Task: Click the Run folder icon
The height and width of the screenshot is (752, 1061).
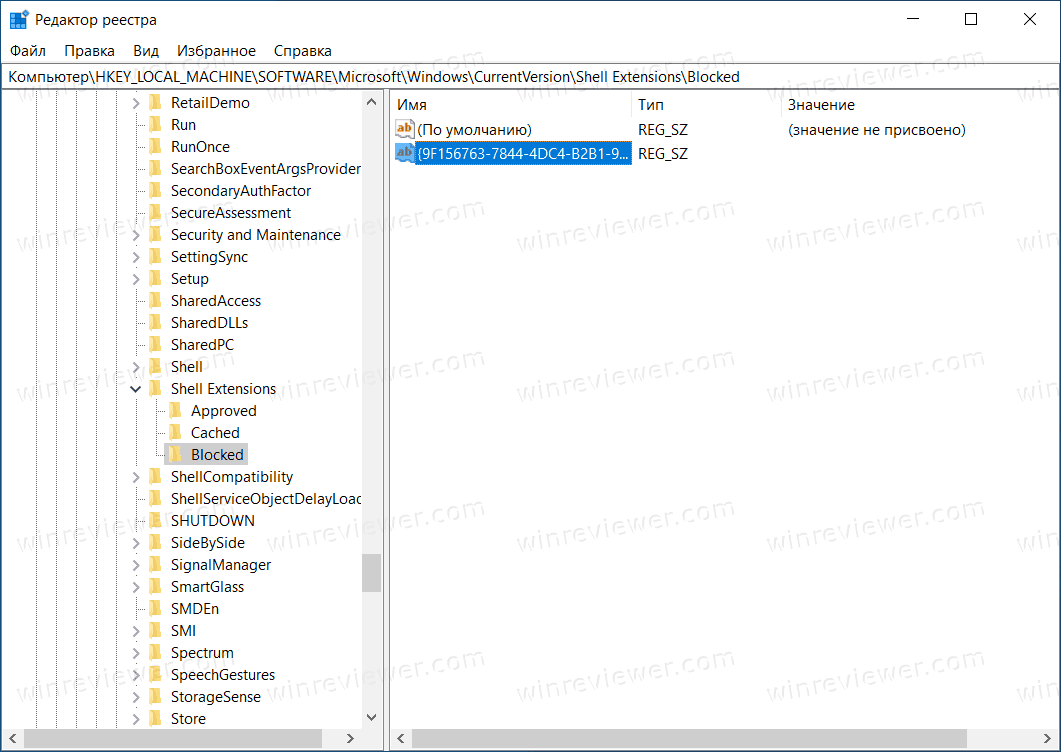Action: pos(156,125)
